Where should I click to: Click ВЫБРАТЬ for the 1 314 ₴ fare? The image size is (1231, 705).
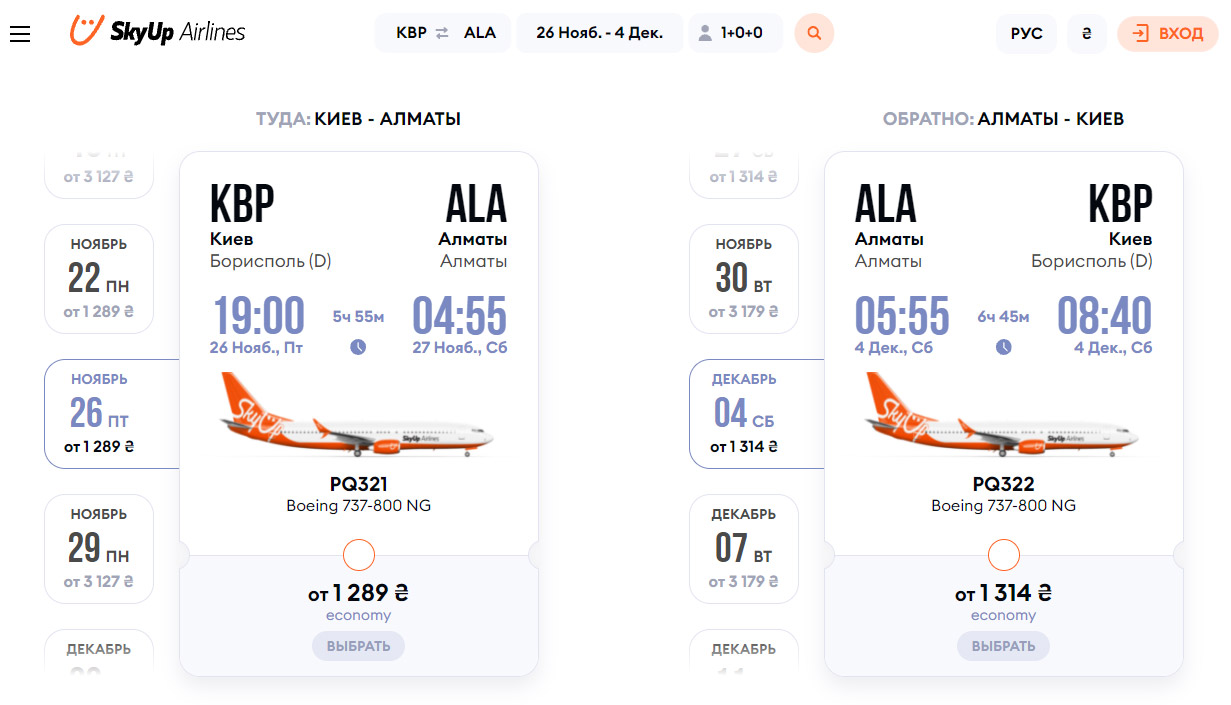click(x=1003, y=646)
